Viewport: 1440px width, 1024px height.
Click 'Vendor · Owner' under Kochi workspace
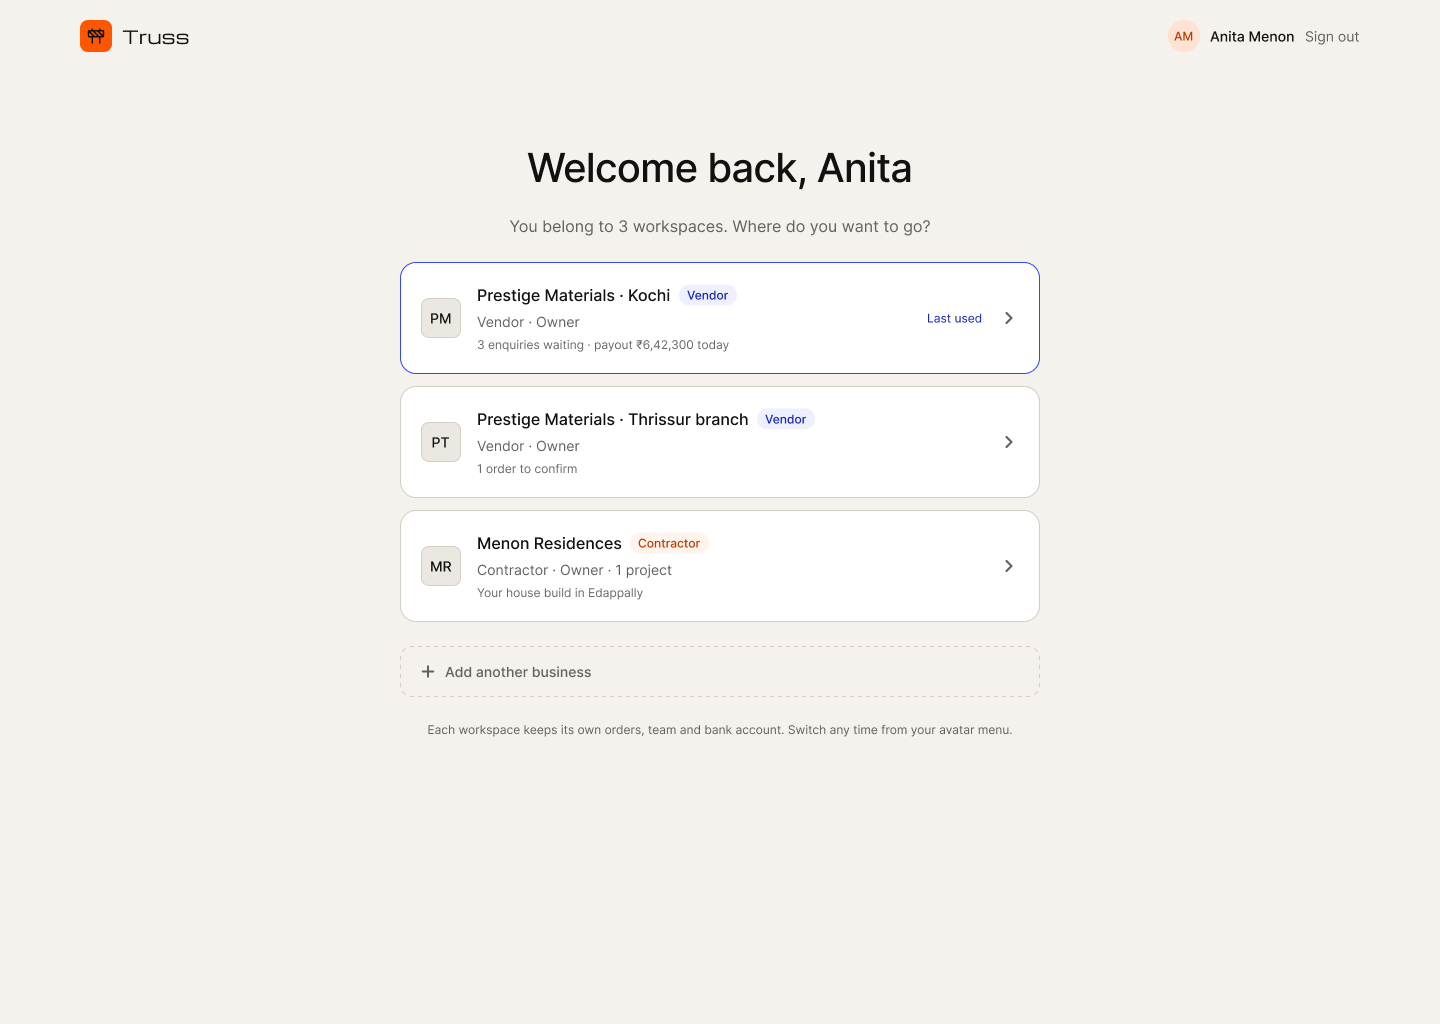[x=528, y=322]
